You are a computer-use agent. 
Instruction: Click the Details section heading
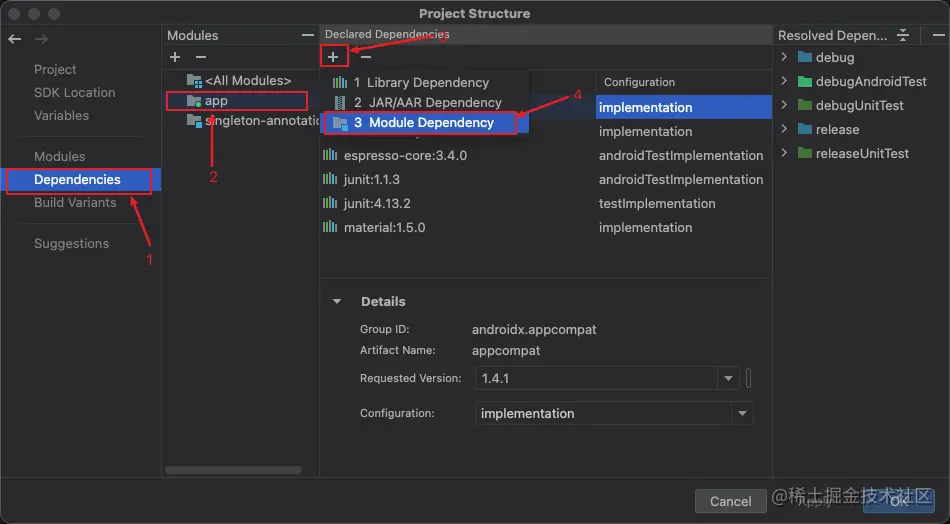tap(383, 301)
